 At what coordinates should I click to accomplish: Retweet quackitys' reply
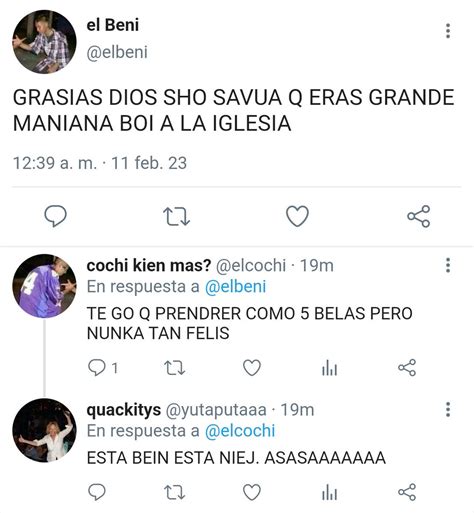pyautogui.click(x=175, y=492)
